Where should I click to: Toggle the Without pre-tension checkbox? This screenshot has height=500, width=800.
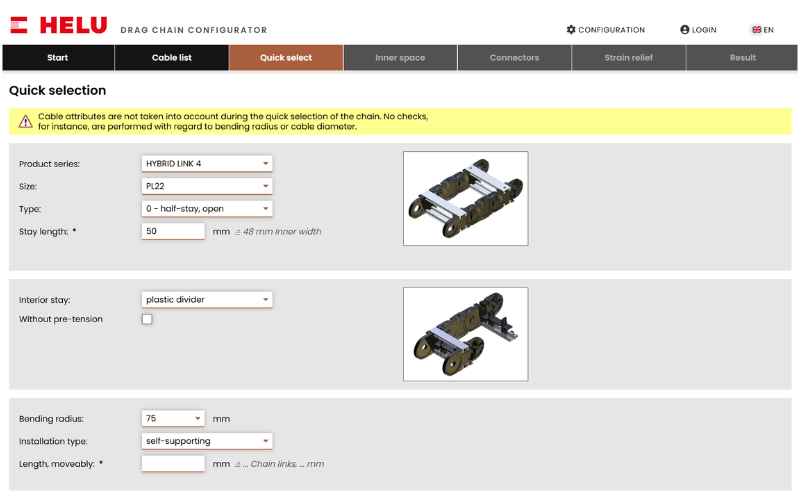[x=147, y=319]
